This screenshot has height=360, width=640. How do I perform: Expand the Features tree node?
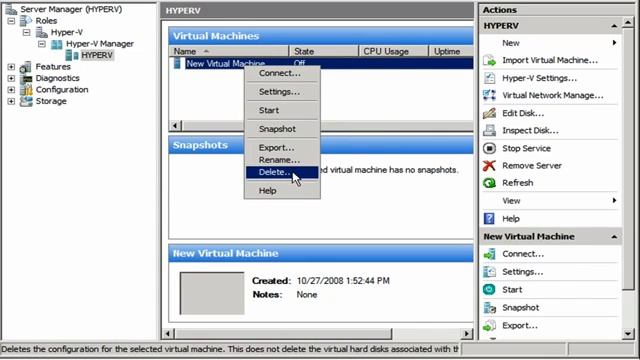click(11, 67)
